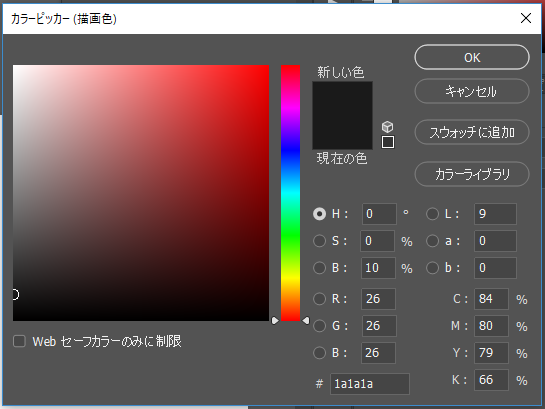Click the K black percentage field

pos(491,380)
